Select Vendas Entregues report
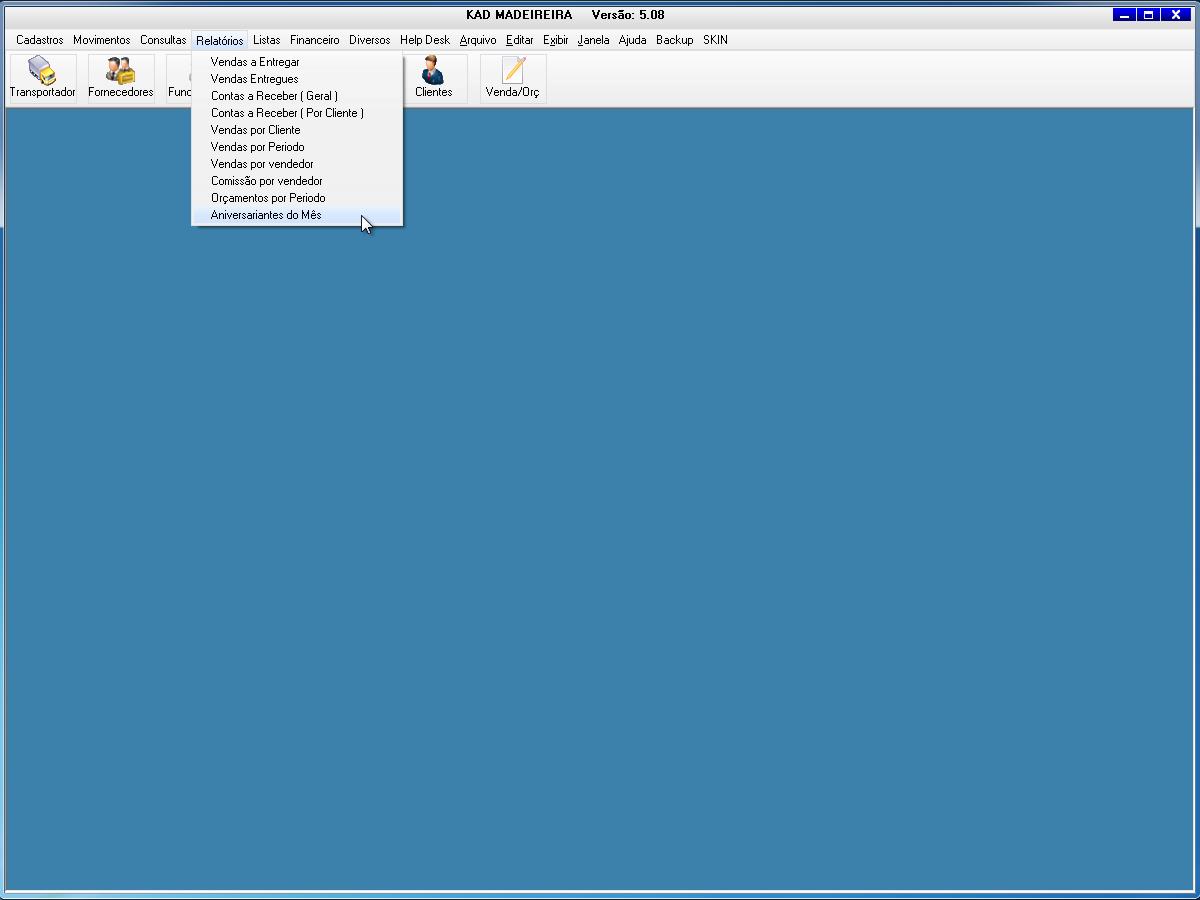 point(297,79)
